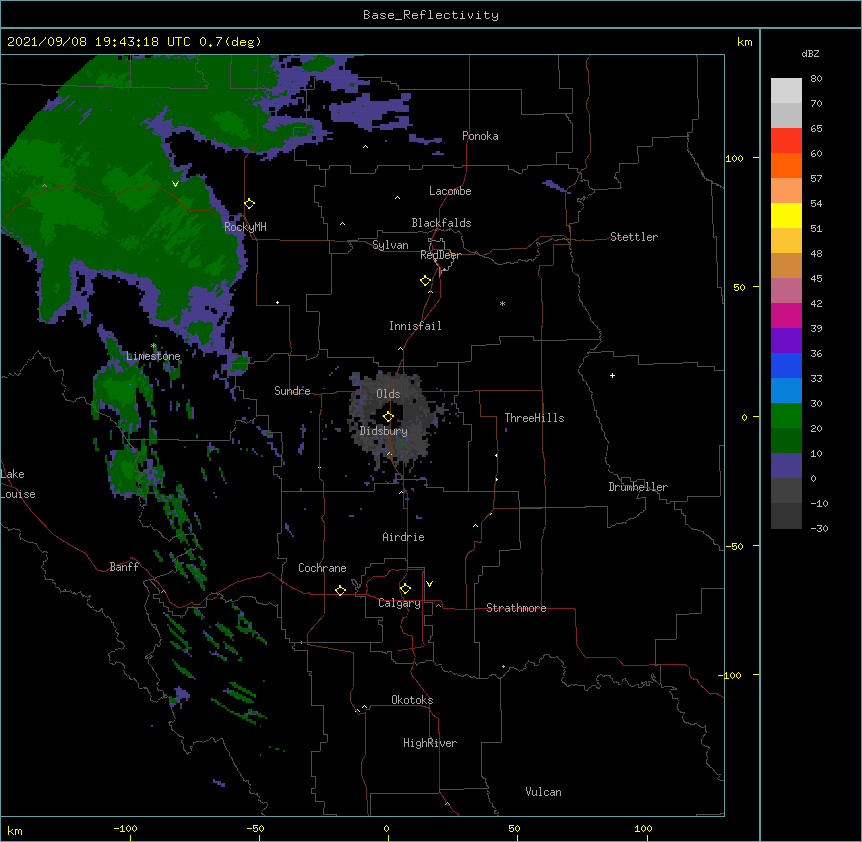Click the yellow diamond marker below Cochrane
The image size is (862, 842).
pyautogui.click(x=340, y=590)
